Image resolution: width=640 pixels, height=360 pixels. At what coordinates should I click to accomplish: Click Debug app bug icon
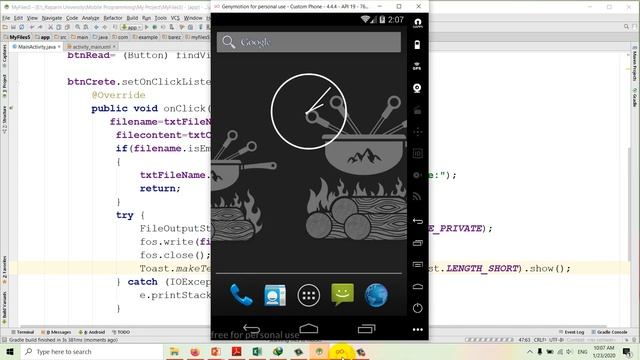155,27
